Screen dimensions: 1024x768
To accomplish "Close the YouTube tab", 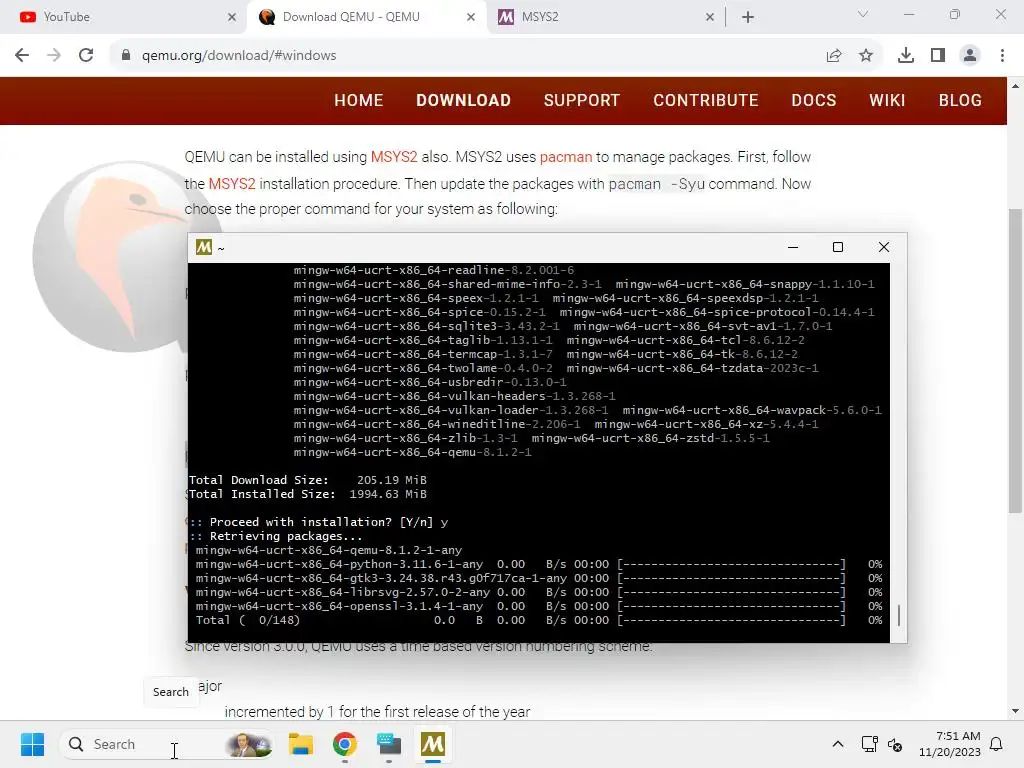I will pos(232,17).
